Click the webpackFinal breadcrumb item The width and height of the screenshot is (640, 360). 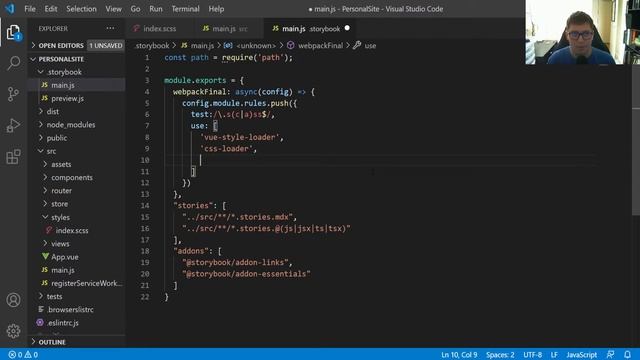320,46
